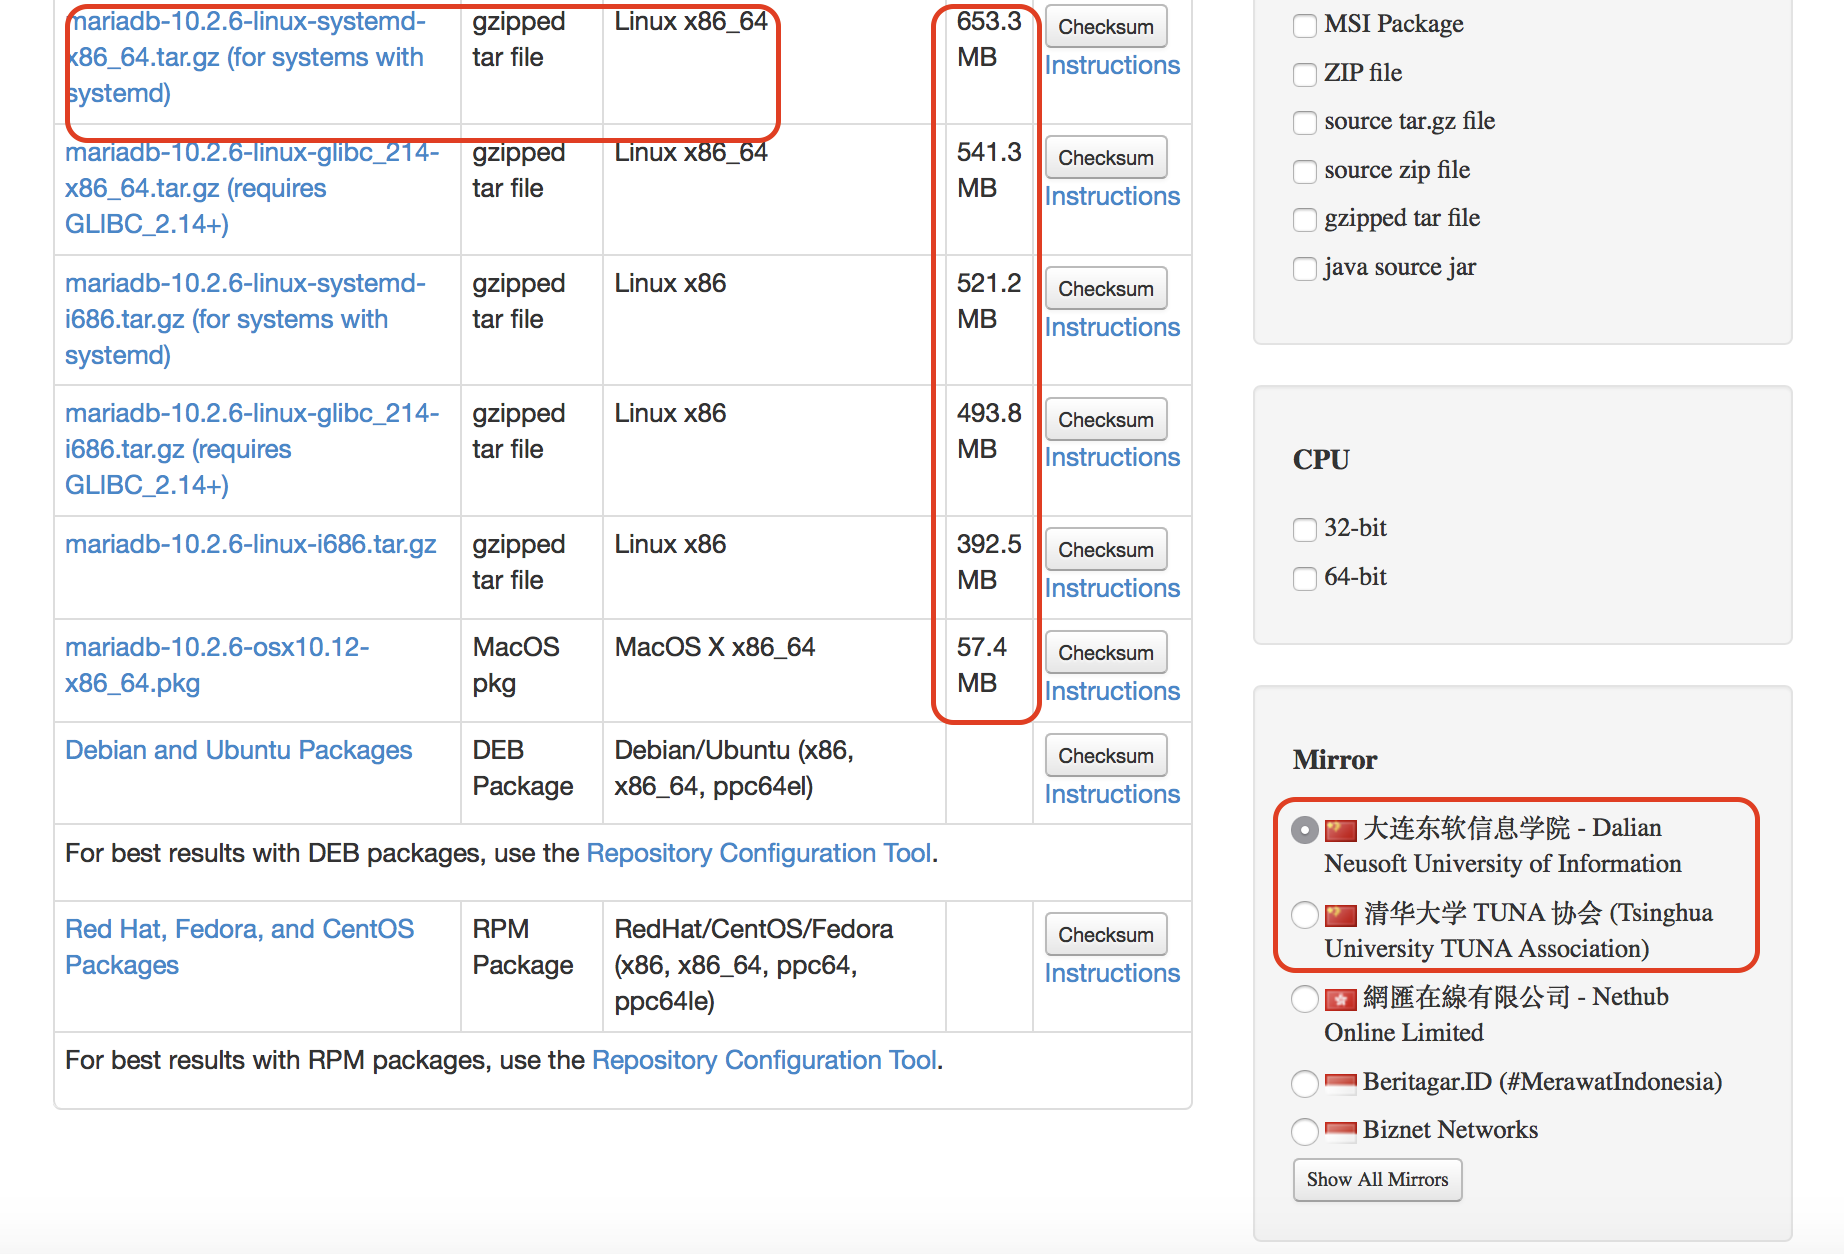Enable the gzipped tar file filter checkbox
This screenshot has height=1254, width=1844.
pyautogui.click(x=1305, y=219)
